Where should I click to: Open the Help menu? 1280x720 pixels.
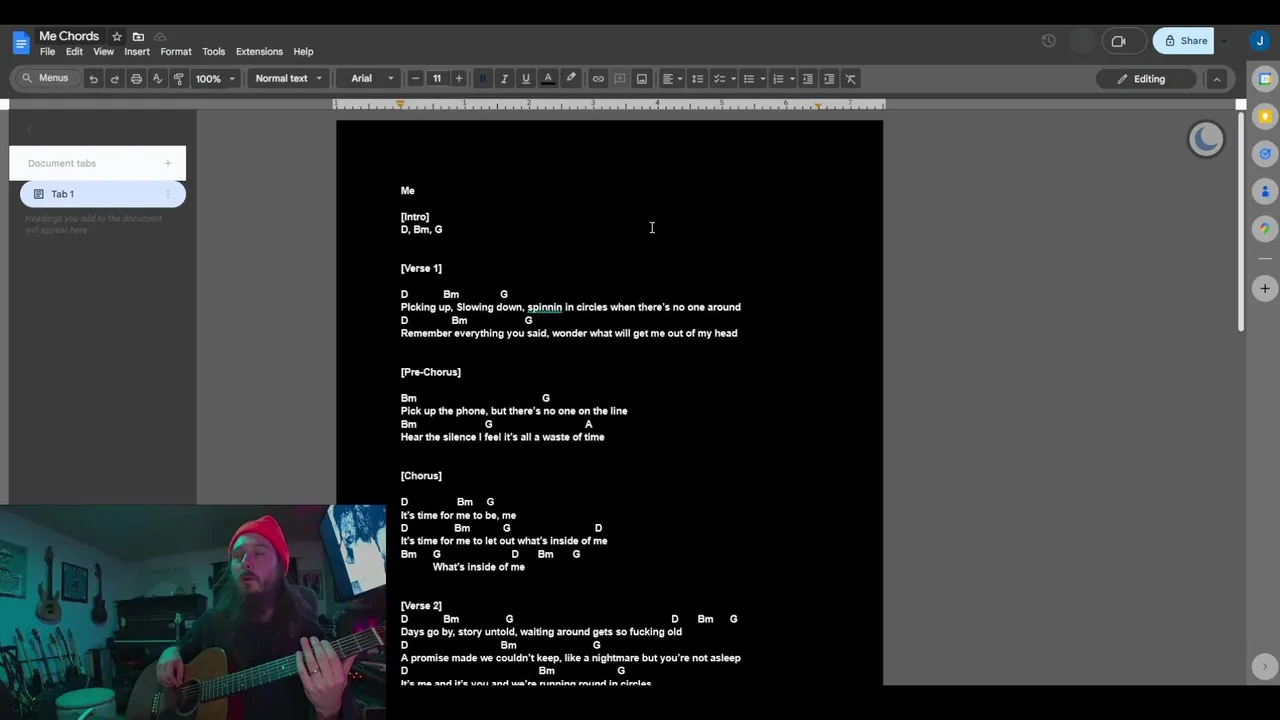(304, 52)
